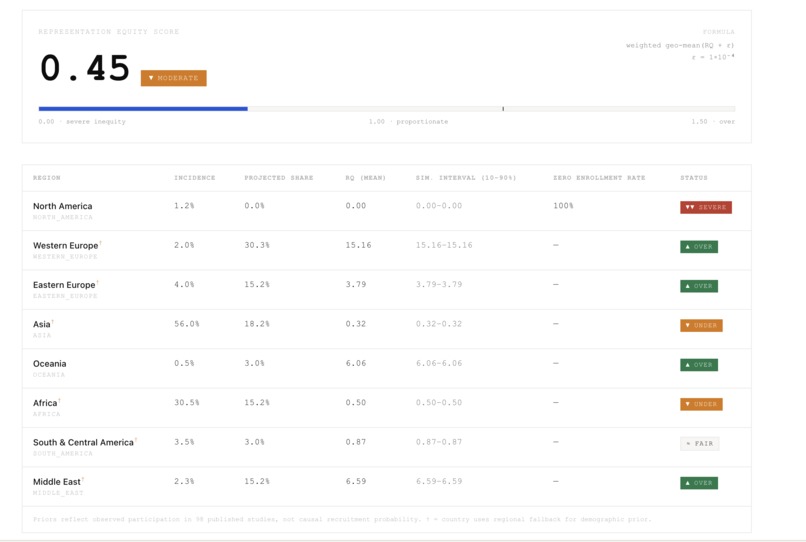Click the 6.06 RQ mean value
The image size is (806, 542).
(356, 364)
